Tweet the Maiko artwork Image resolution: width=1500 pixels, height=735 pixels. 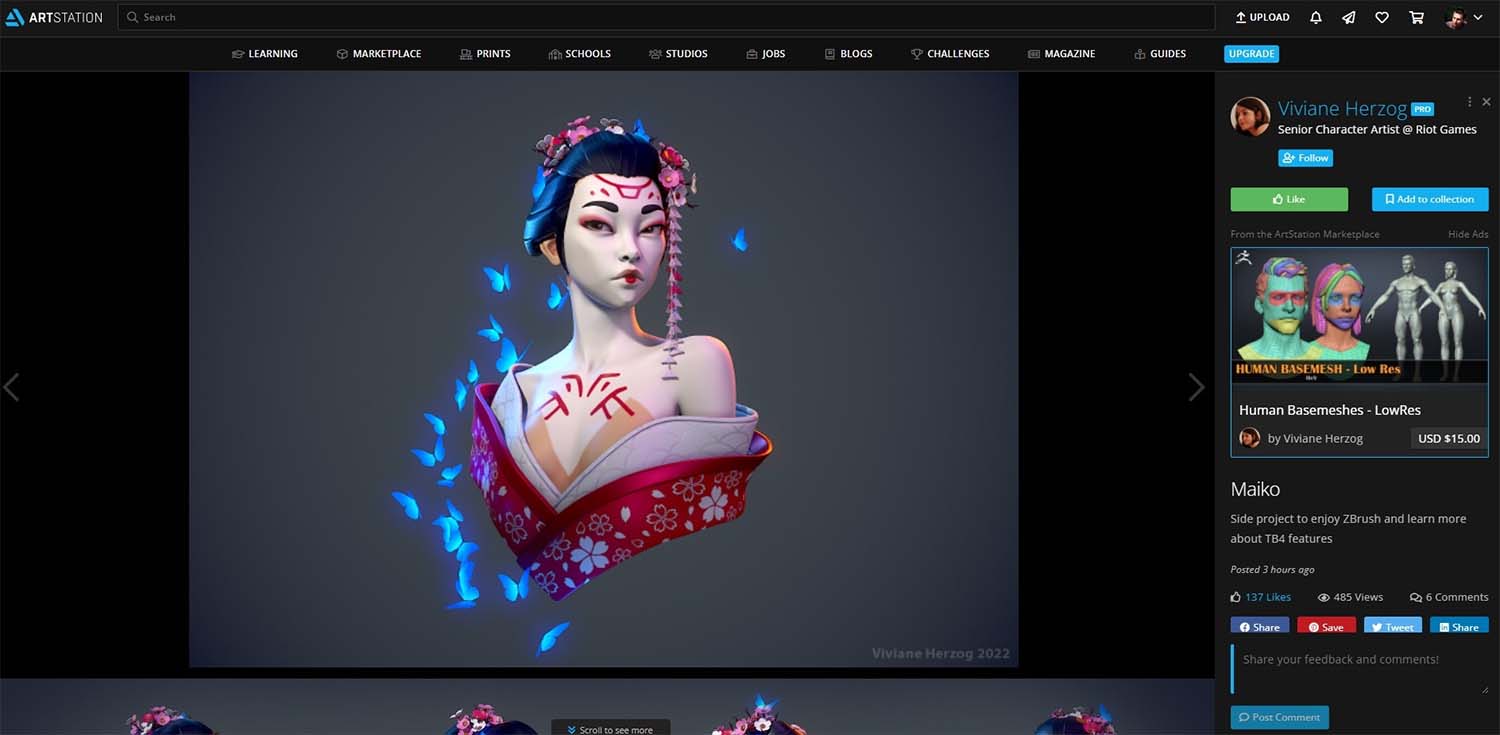click(x=1392, y=626)
